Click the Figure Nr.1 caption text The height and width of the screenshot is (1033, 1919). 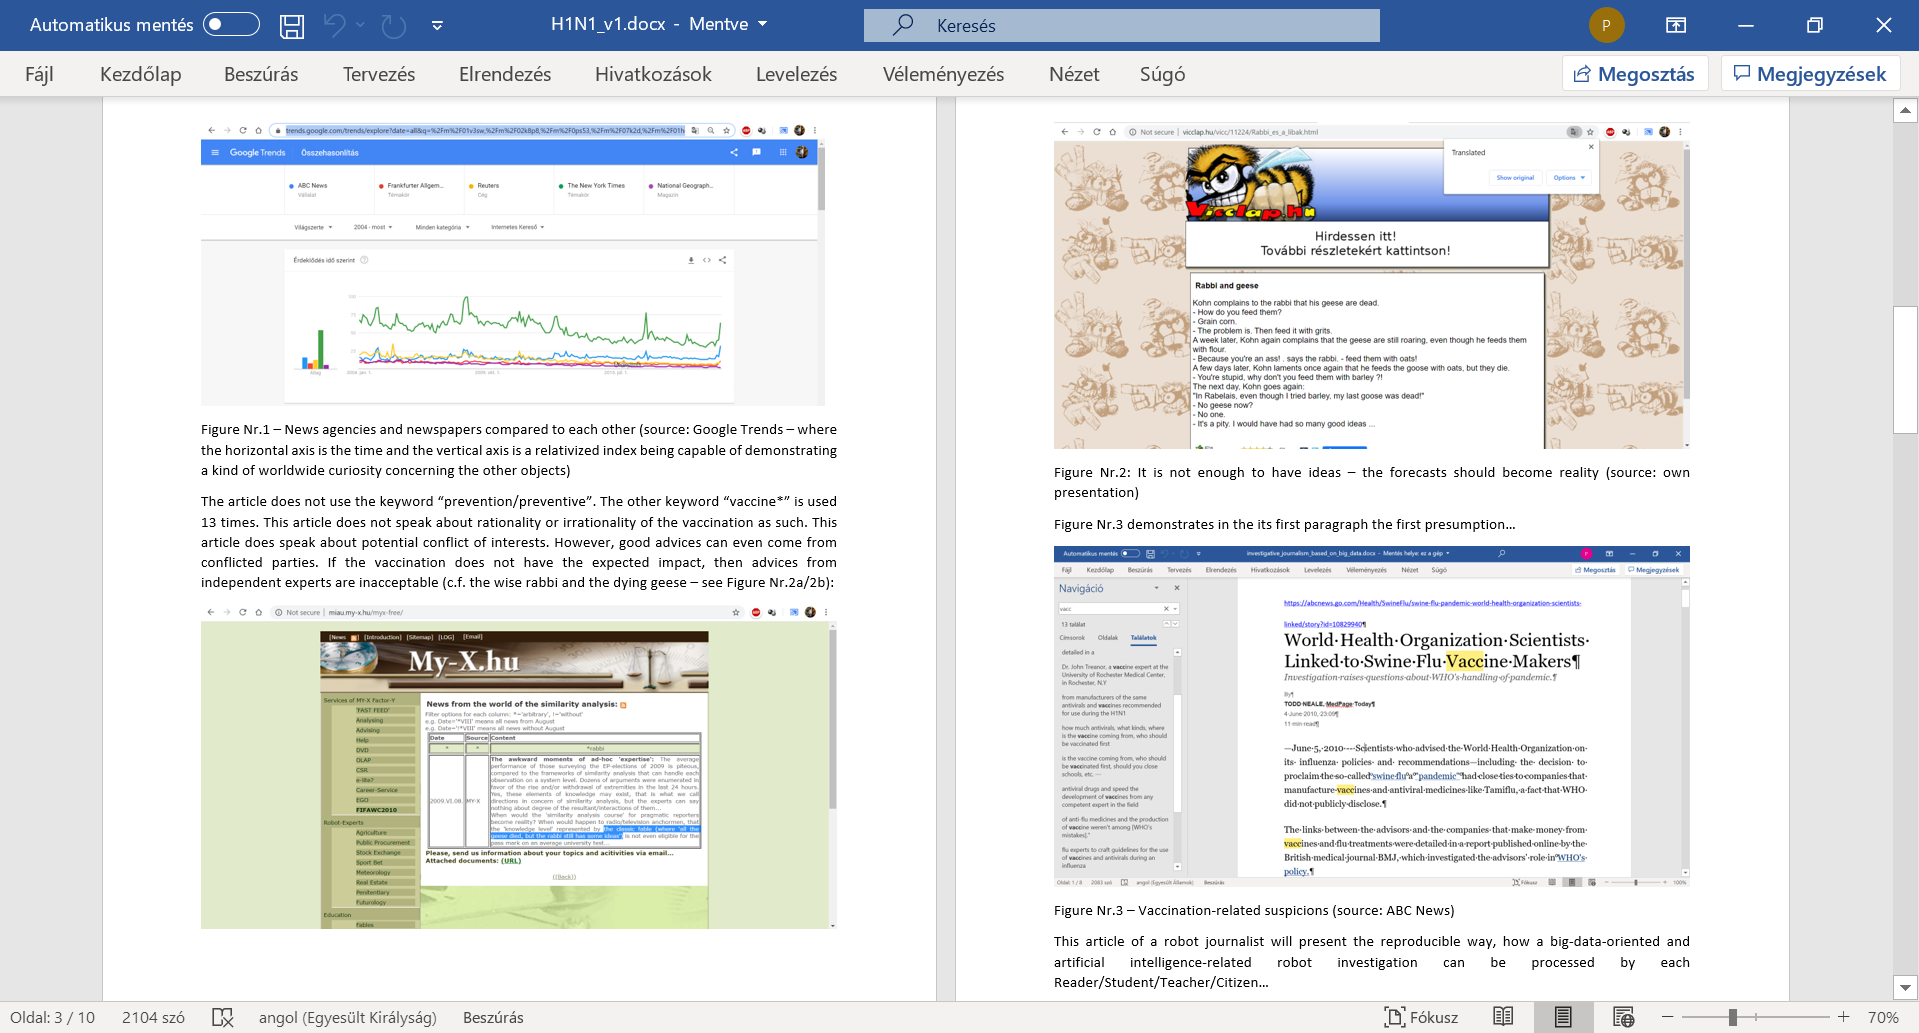tap(519, 450)
